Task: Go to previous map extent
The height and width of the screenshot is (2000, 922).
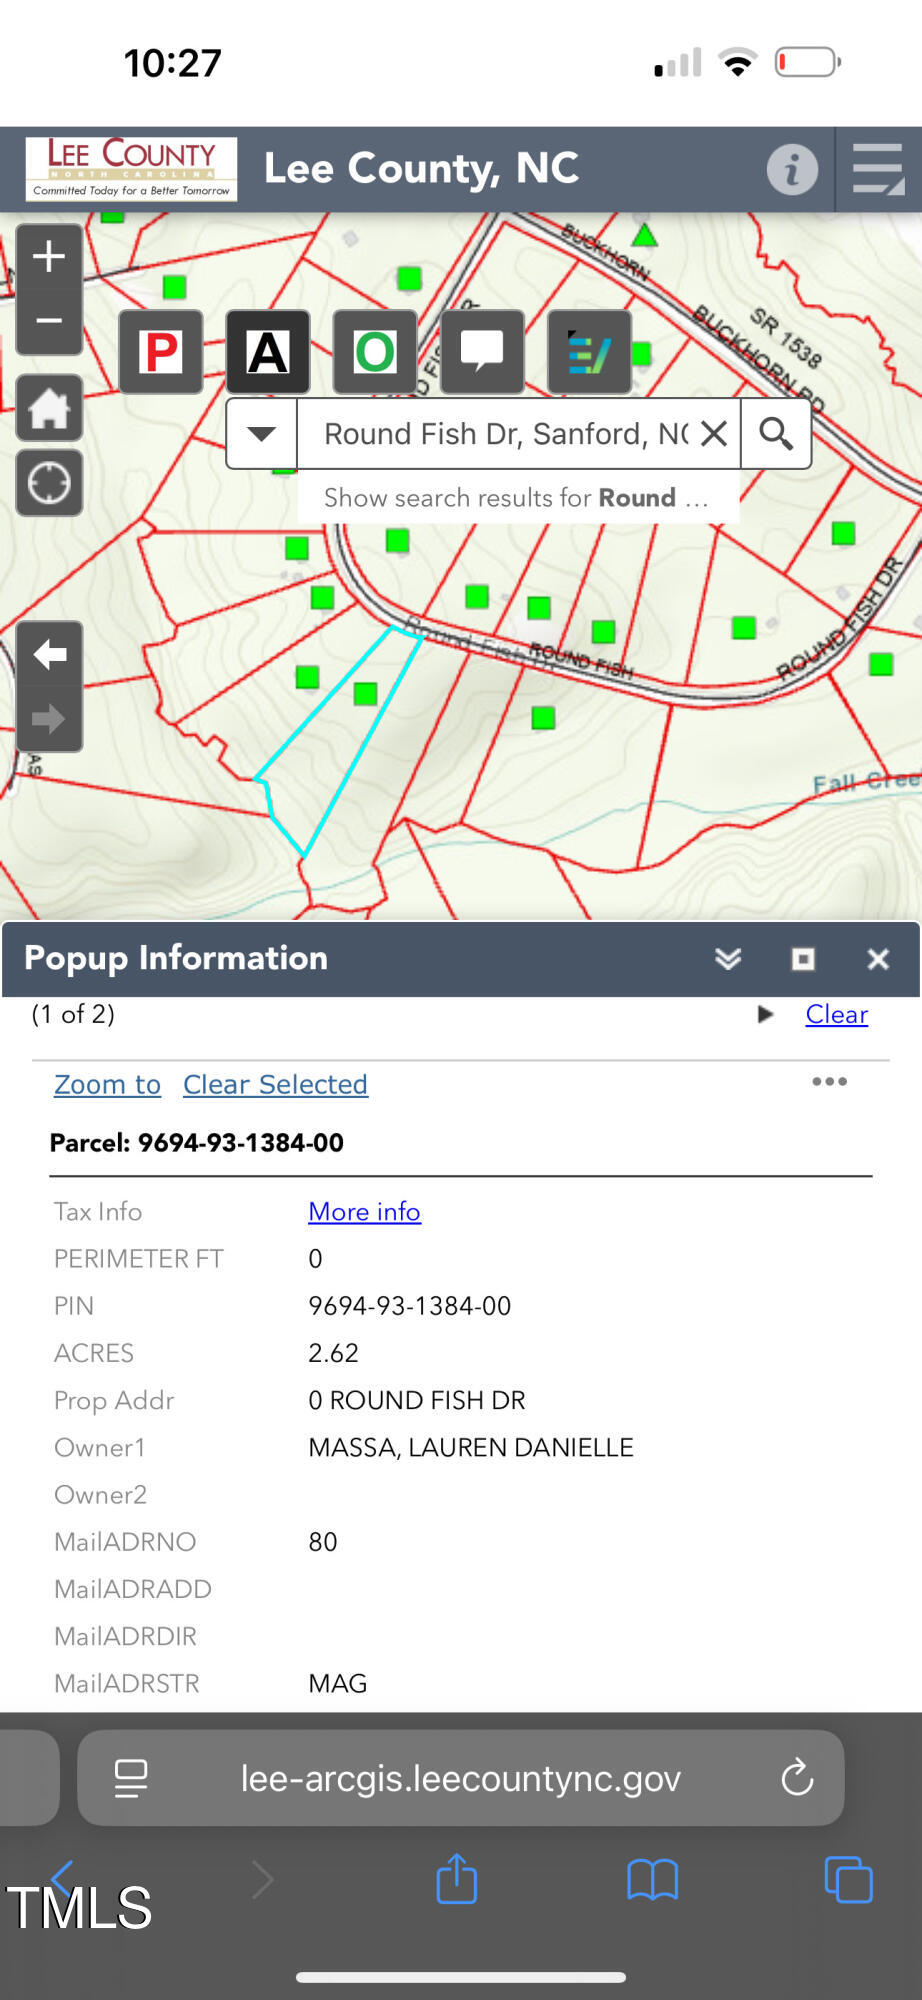Action: [49, 655]
